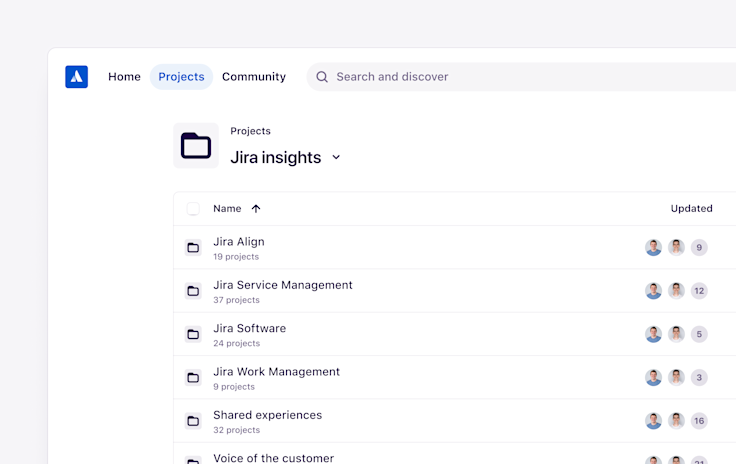Click the '19 projects' subtitle text

point(236,257)
